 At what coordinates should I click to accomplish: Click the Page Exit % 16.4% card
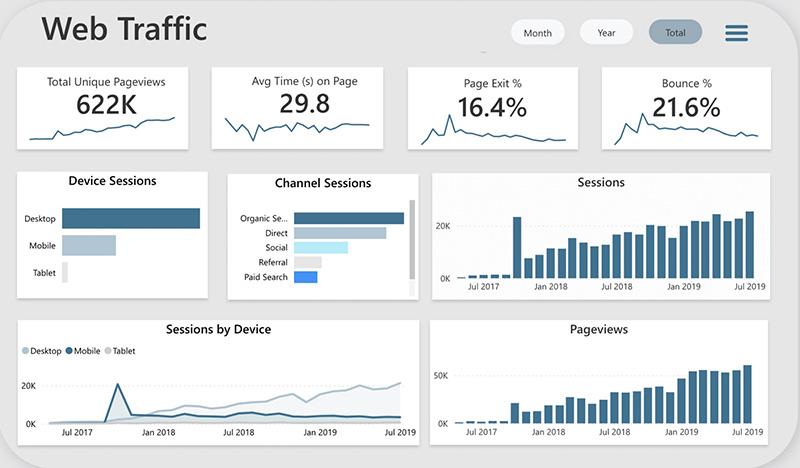coord(493,108)
